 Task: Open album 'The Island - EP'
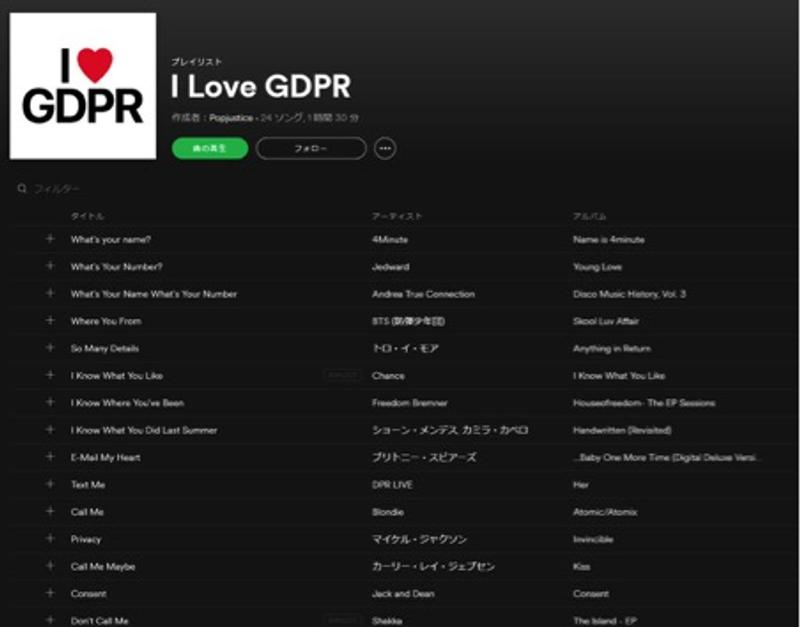pyautogui.click(x=605, y=621)
